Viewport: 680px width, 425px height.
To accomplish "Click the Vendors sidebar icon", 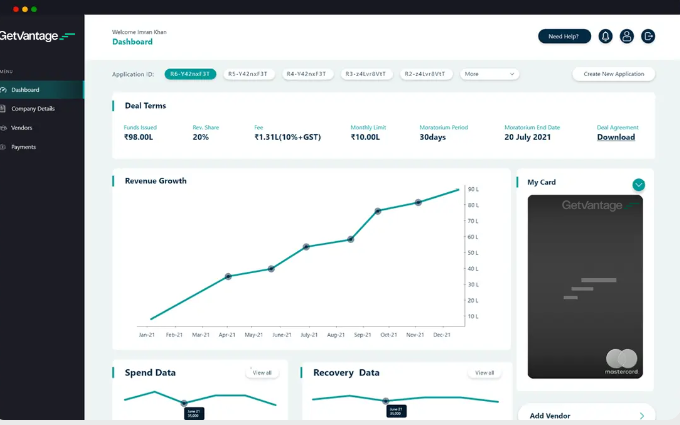I will (x=4, y=128).
